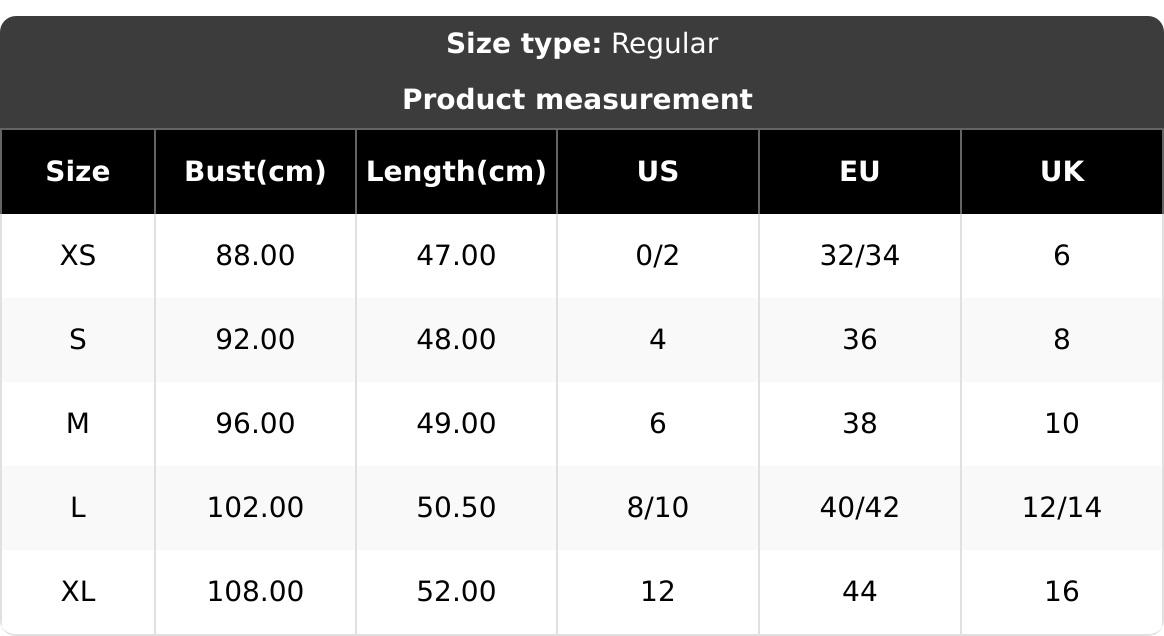Select the EU column header

pos(859,172)
